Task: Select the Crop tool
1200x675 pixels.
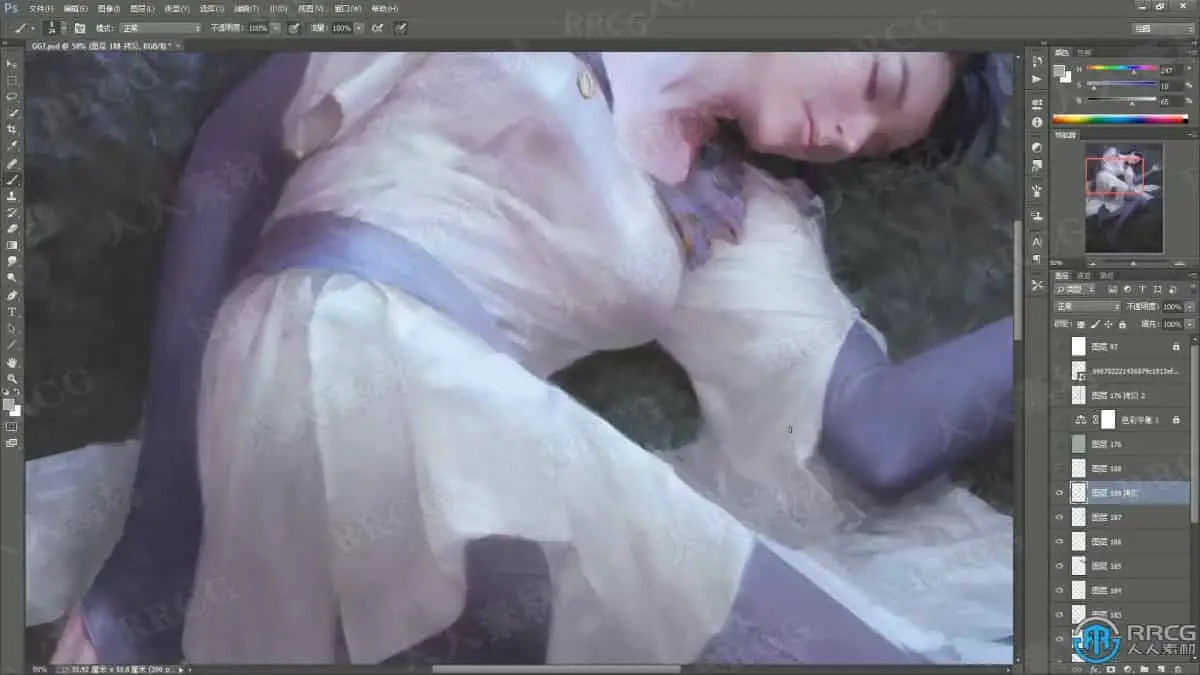Action: pos(12,130)
